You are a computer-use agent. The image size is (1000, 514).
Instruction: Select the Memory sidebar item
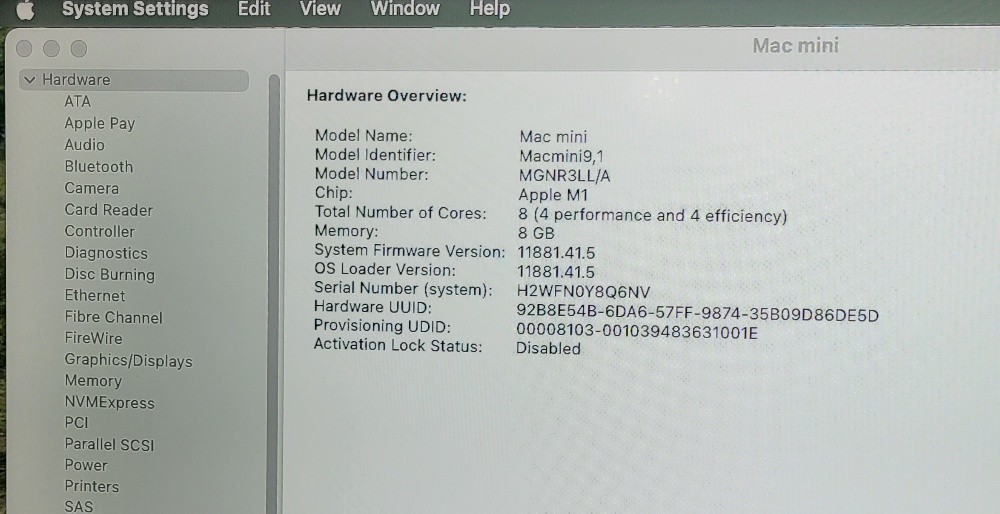tap(93, 381)
